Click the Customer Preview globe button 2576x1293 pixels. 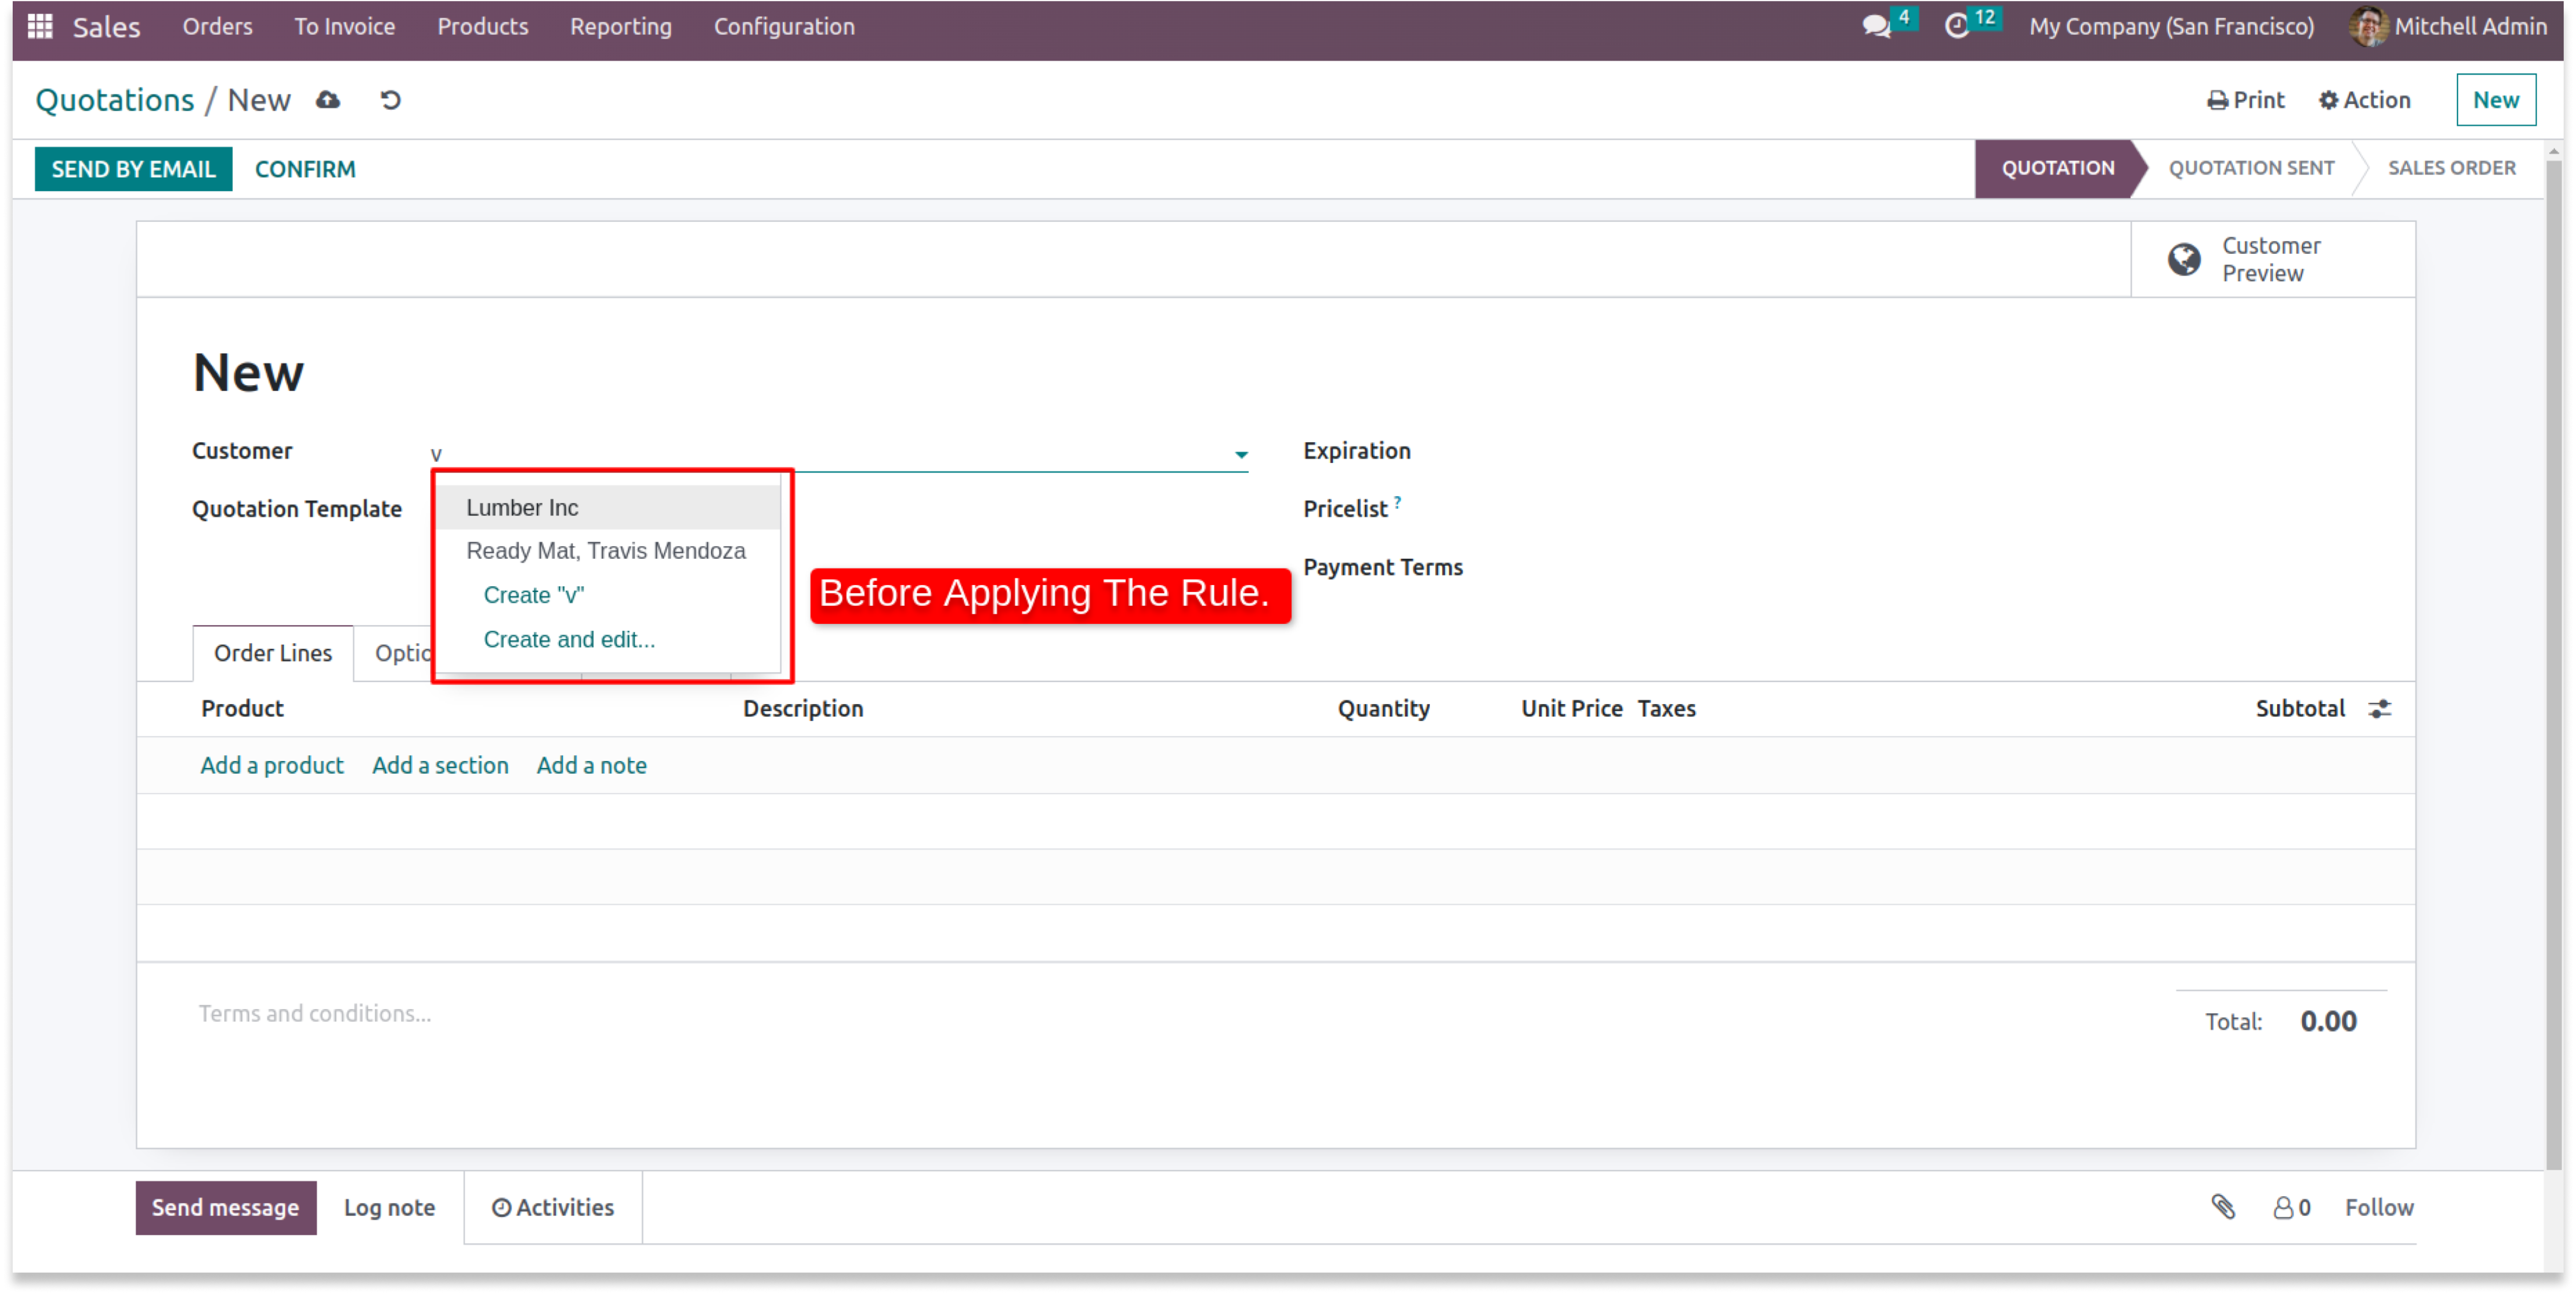click(2273, 260)
